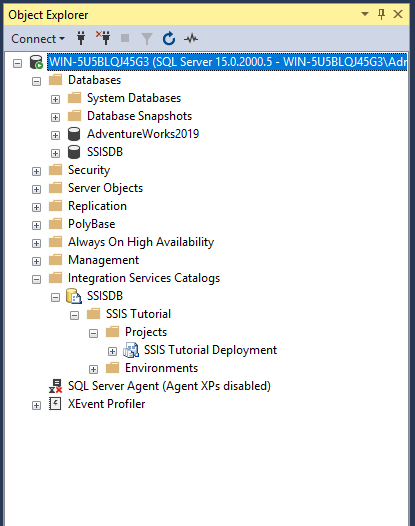Expand Always On High Availability folder
Viewport: 415px width, 526px height.
click(36, 244)
